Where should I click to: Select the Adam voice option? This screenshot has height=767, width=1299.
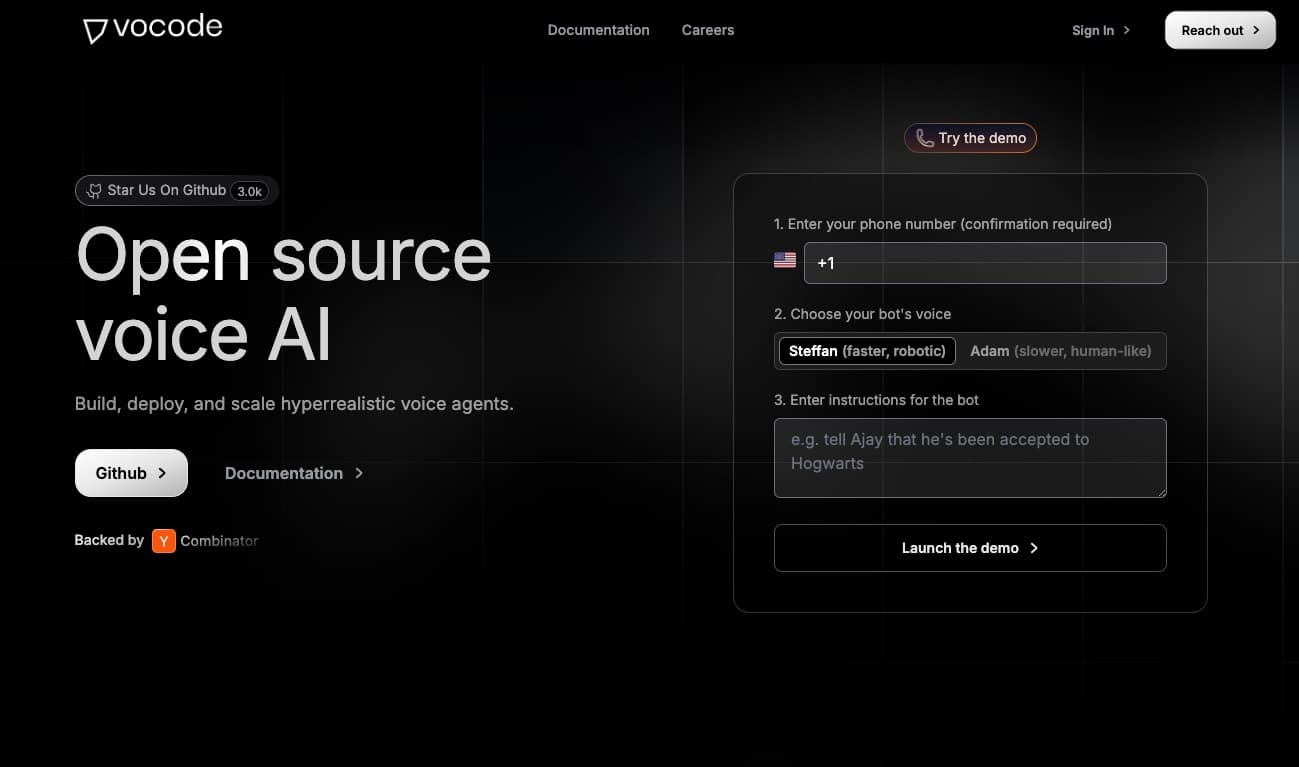1060,351
